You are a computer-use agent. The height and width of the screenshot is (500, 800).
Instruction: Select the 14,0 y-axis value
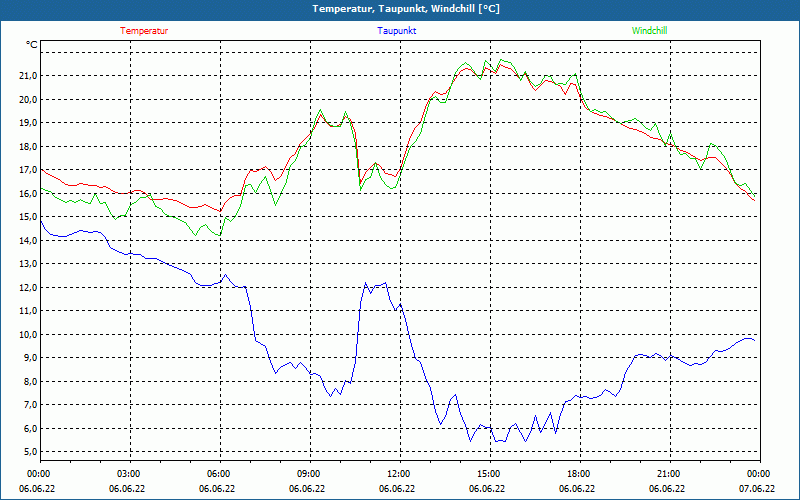[29, 240]
